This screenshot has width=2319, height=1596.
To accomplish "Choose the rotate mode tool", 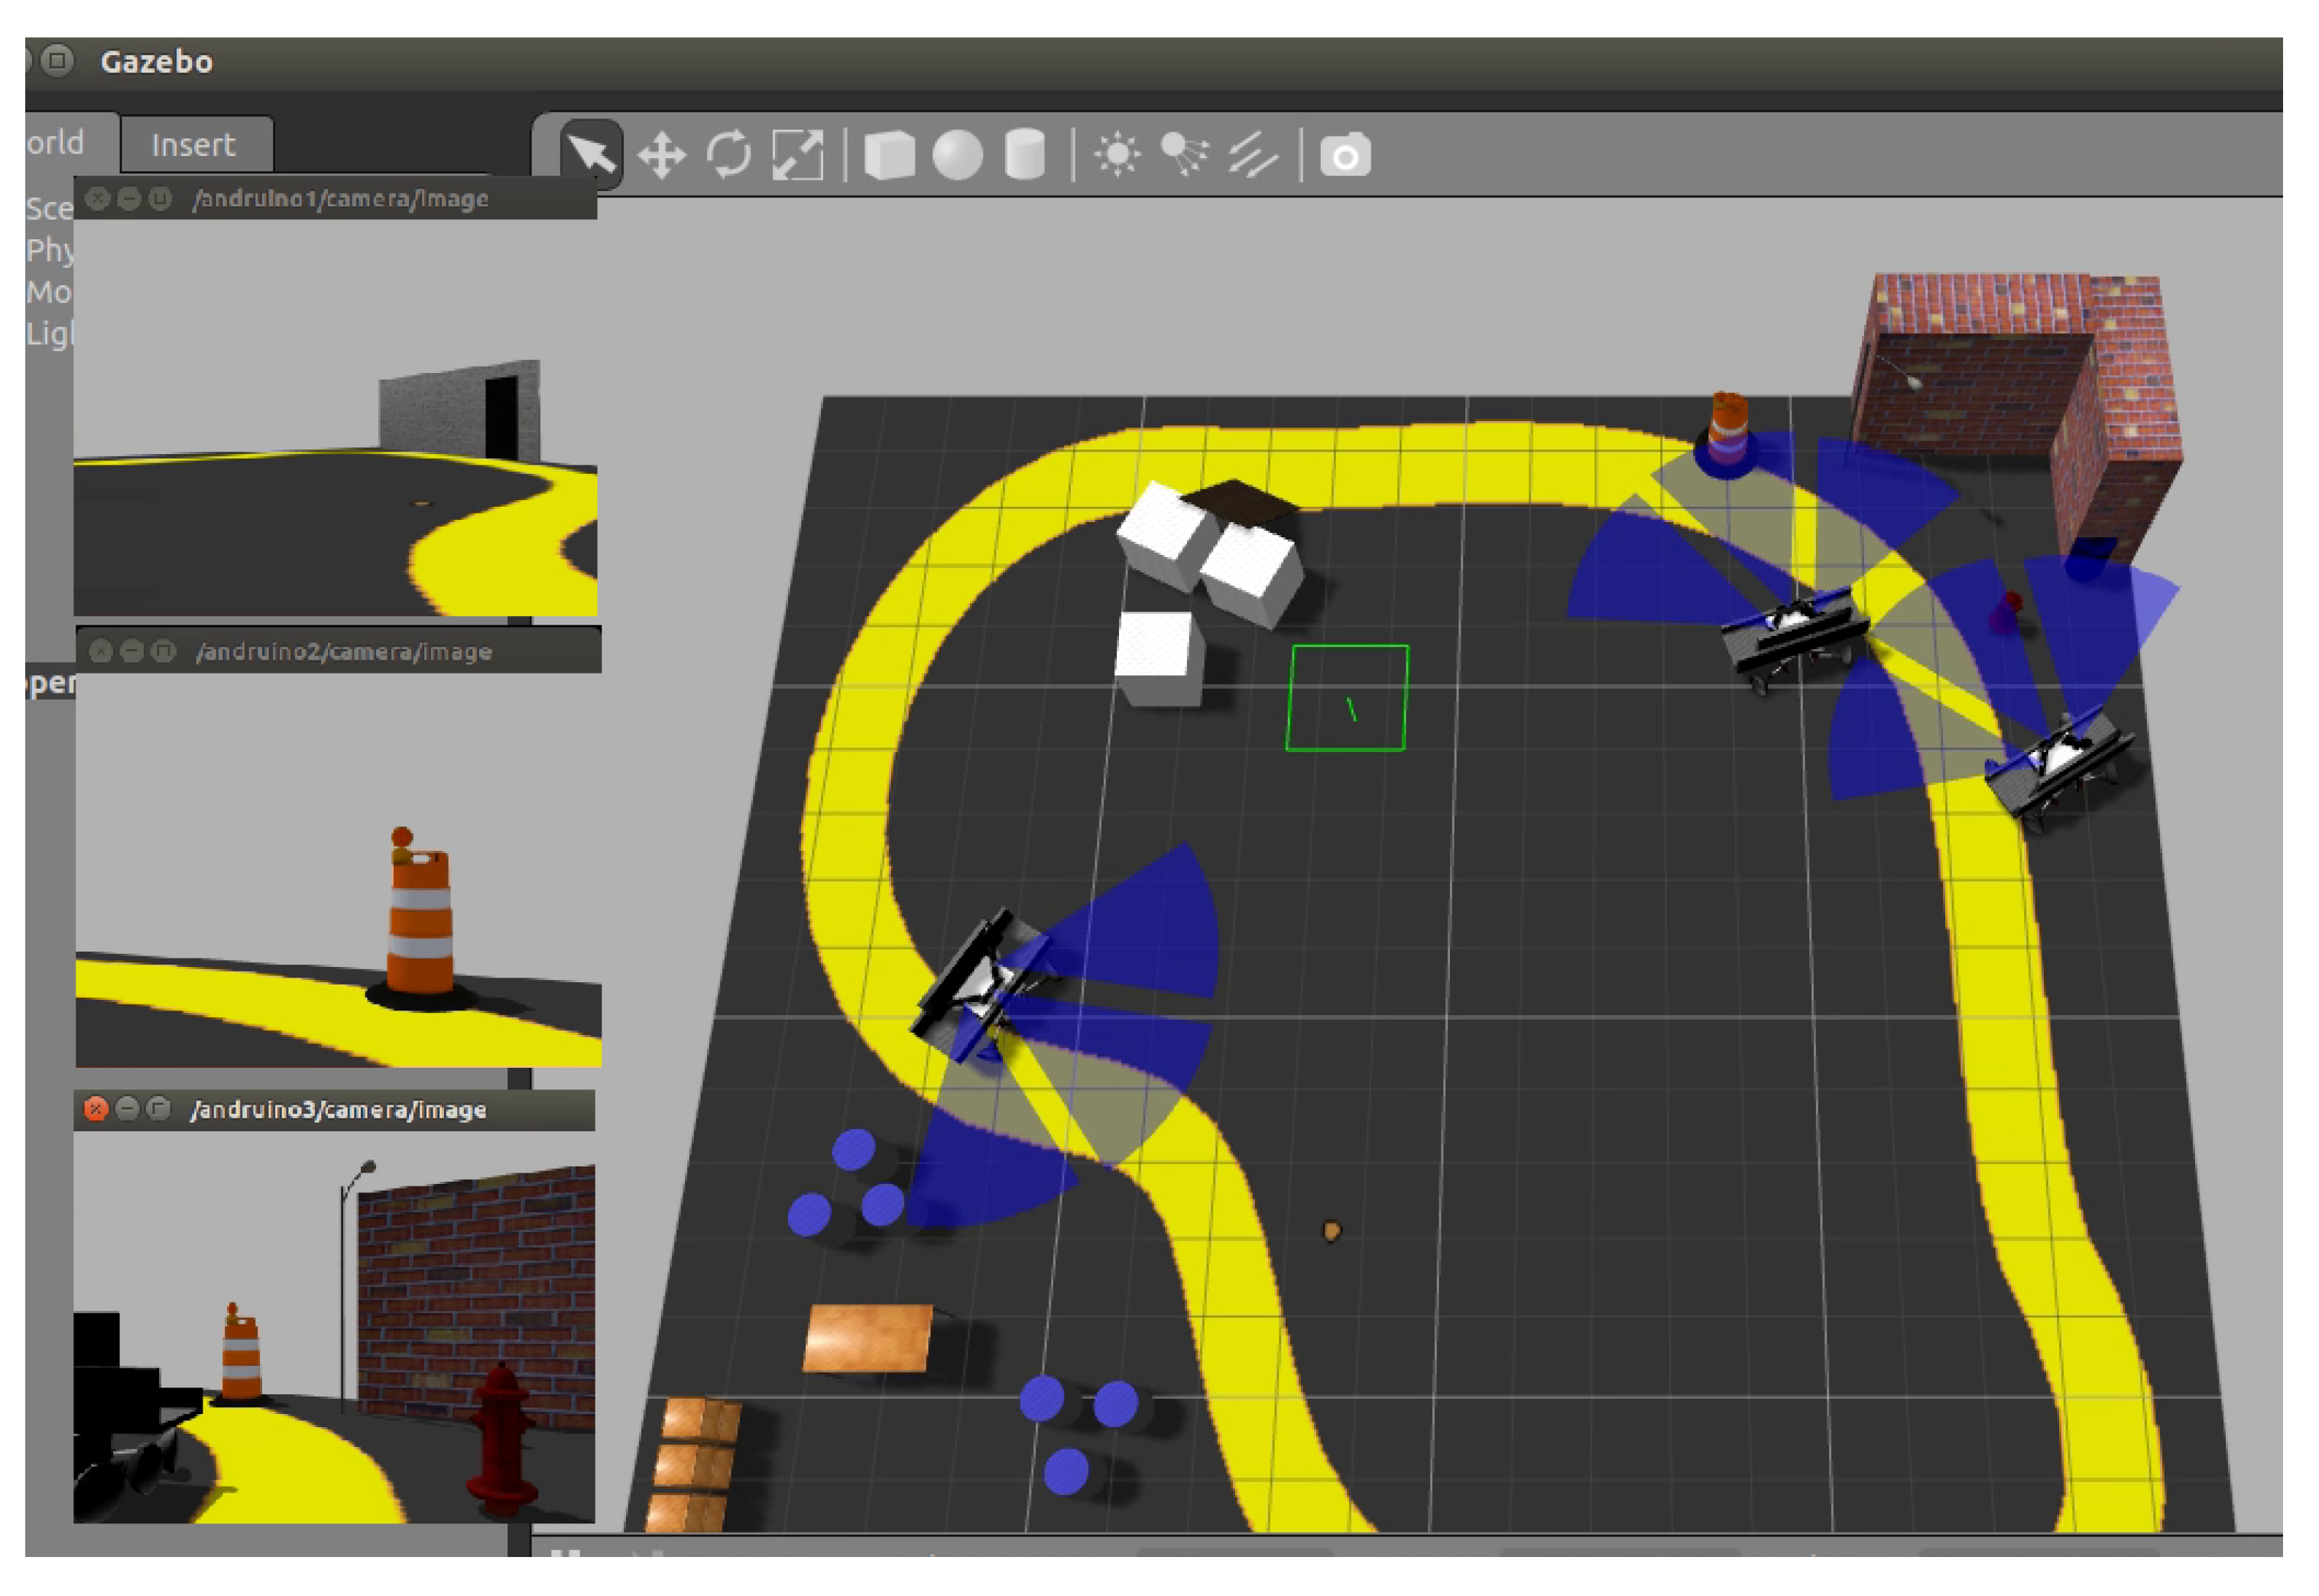I will (x=729, y=155).
